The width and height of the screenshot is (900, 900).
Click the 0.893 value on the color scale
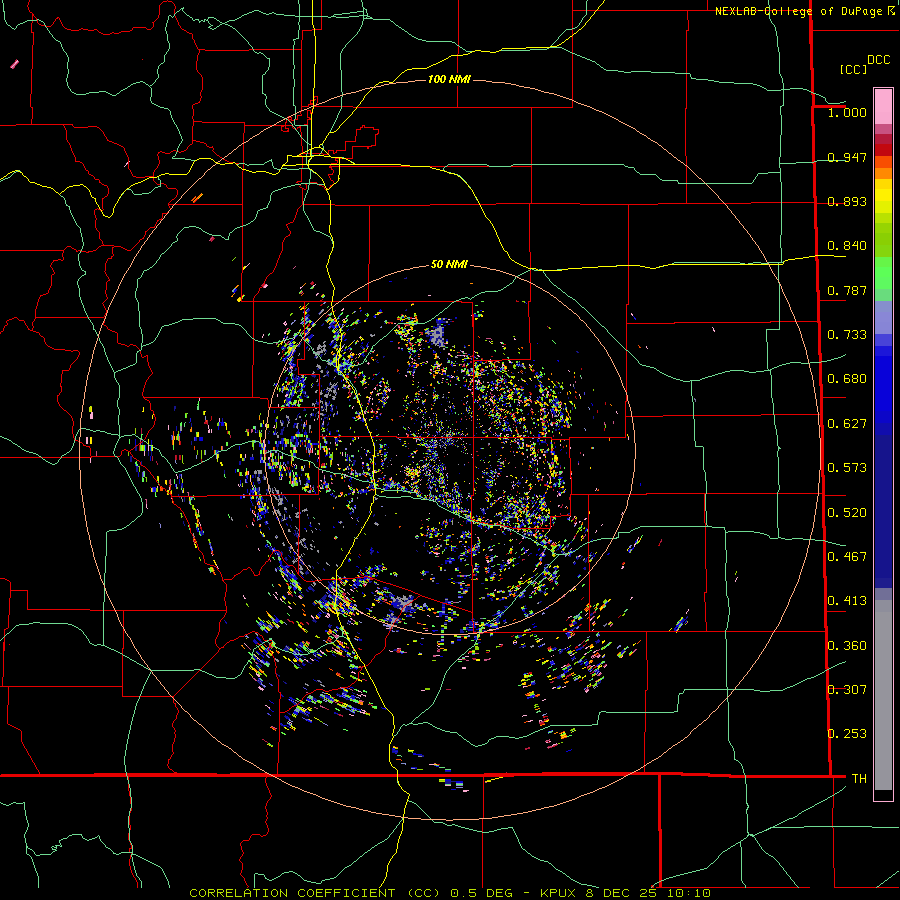click(847, 201)
